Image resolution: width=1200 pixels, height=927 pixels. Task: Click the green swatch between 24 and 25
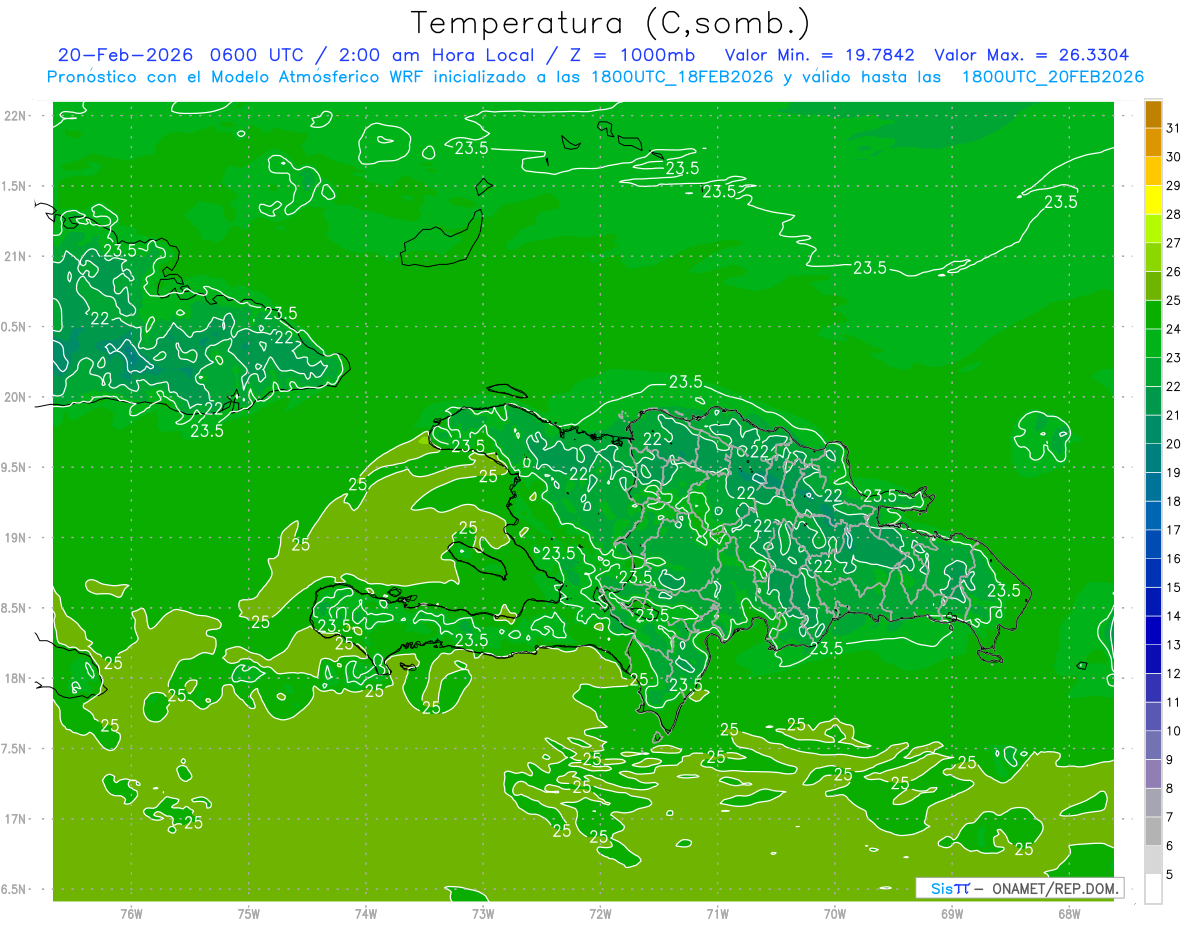pyautogui.click(x=1153, y=315)
